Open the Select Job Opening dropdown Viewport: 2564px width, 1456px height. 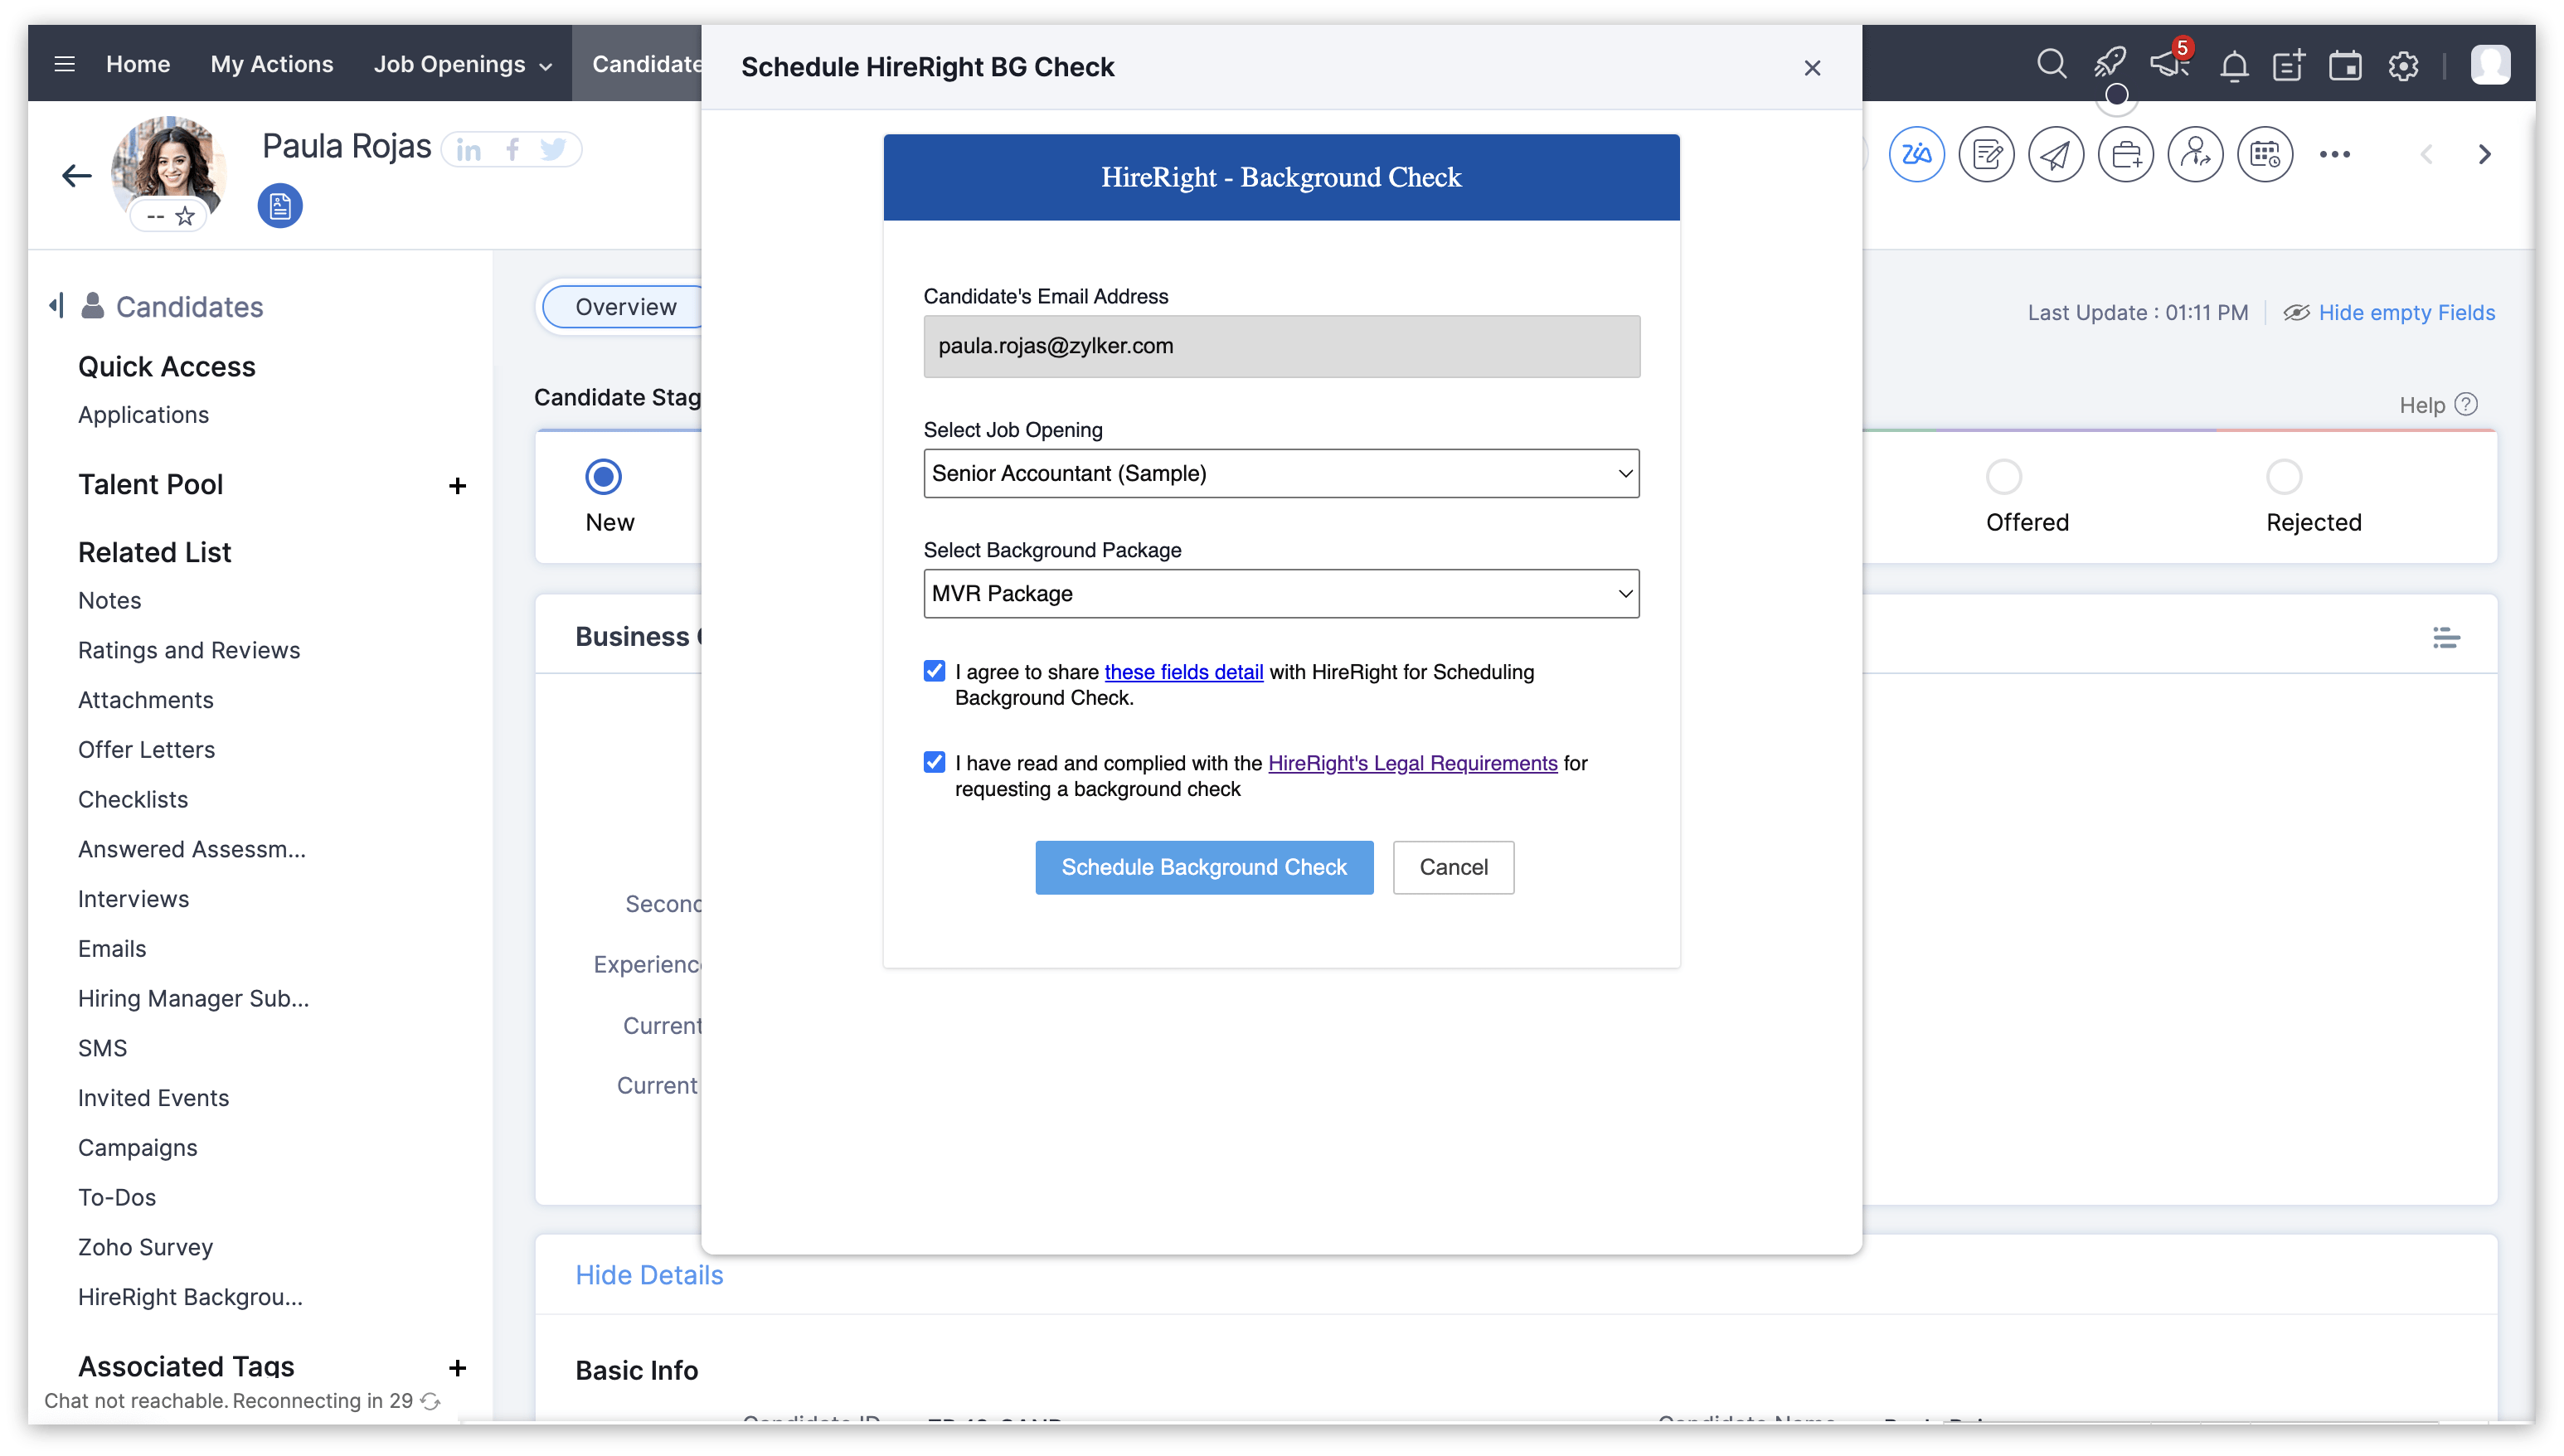[x=1281, y=473]
